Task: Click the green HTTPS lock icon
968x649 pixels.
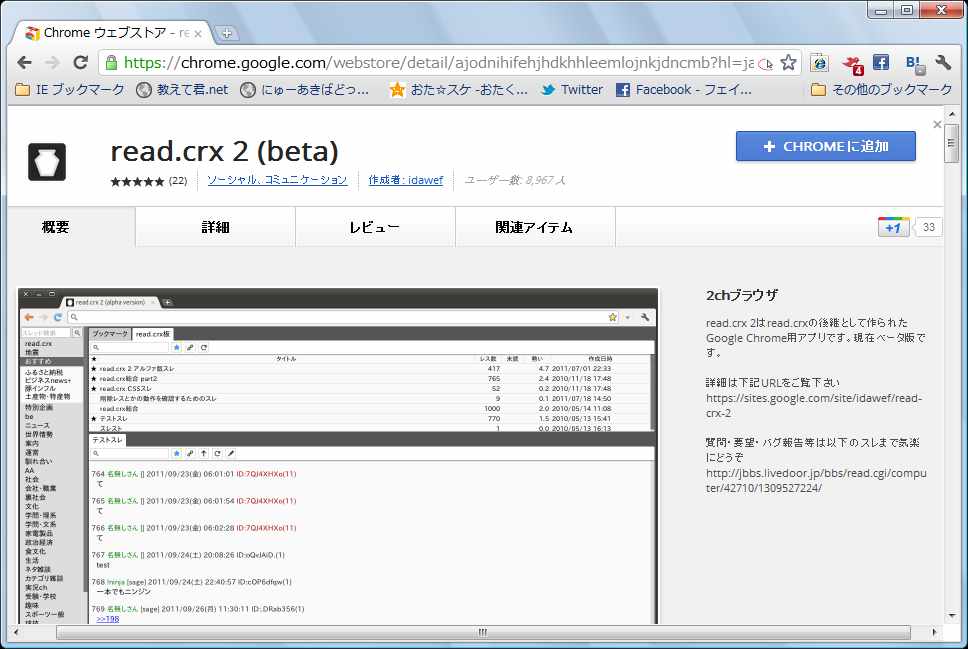Action: [x=111, y=62]
